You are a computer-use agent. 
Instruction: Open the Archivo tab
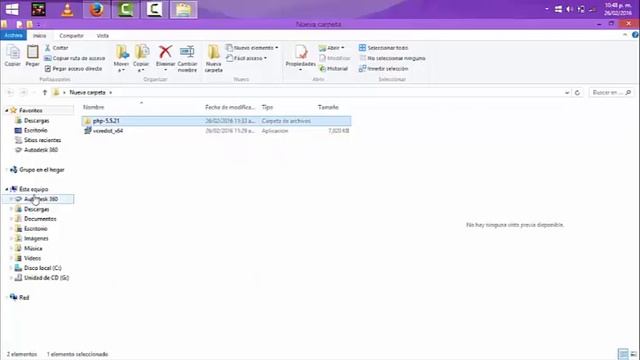(x=13, y=36)
